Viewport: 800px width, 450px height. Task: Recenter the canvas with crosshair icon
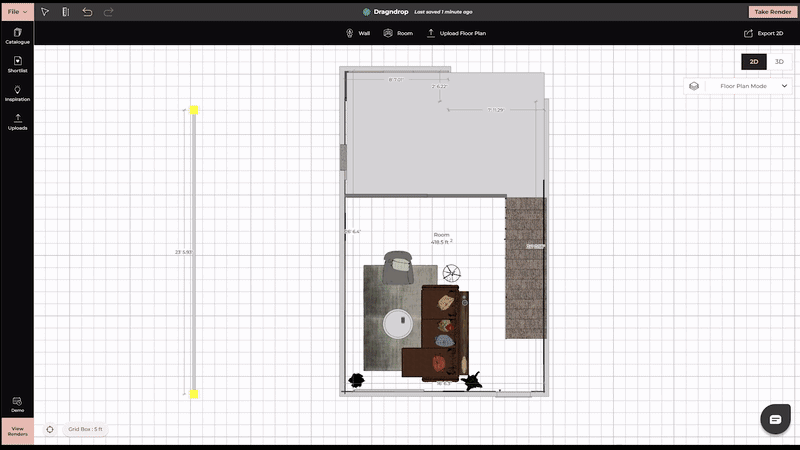tap(50, 429)
